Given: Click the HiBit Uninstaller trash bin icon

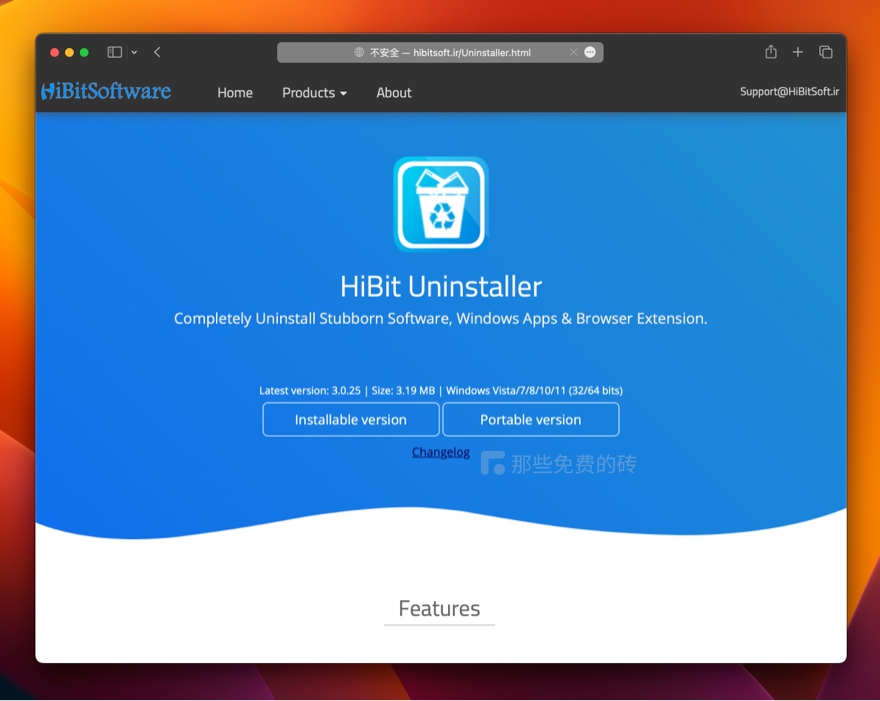Looking at the screenshot, I should tap(441, 204).
